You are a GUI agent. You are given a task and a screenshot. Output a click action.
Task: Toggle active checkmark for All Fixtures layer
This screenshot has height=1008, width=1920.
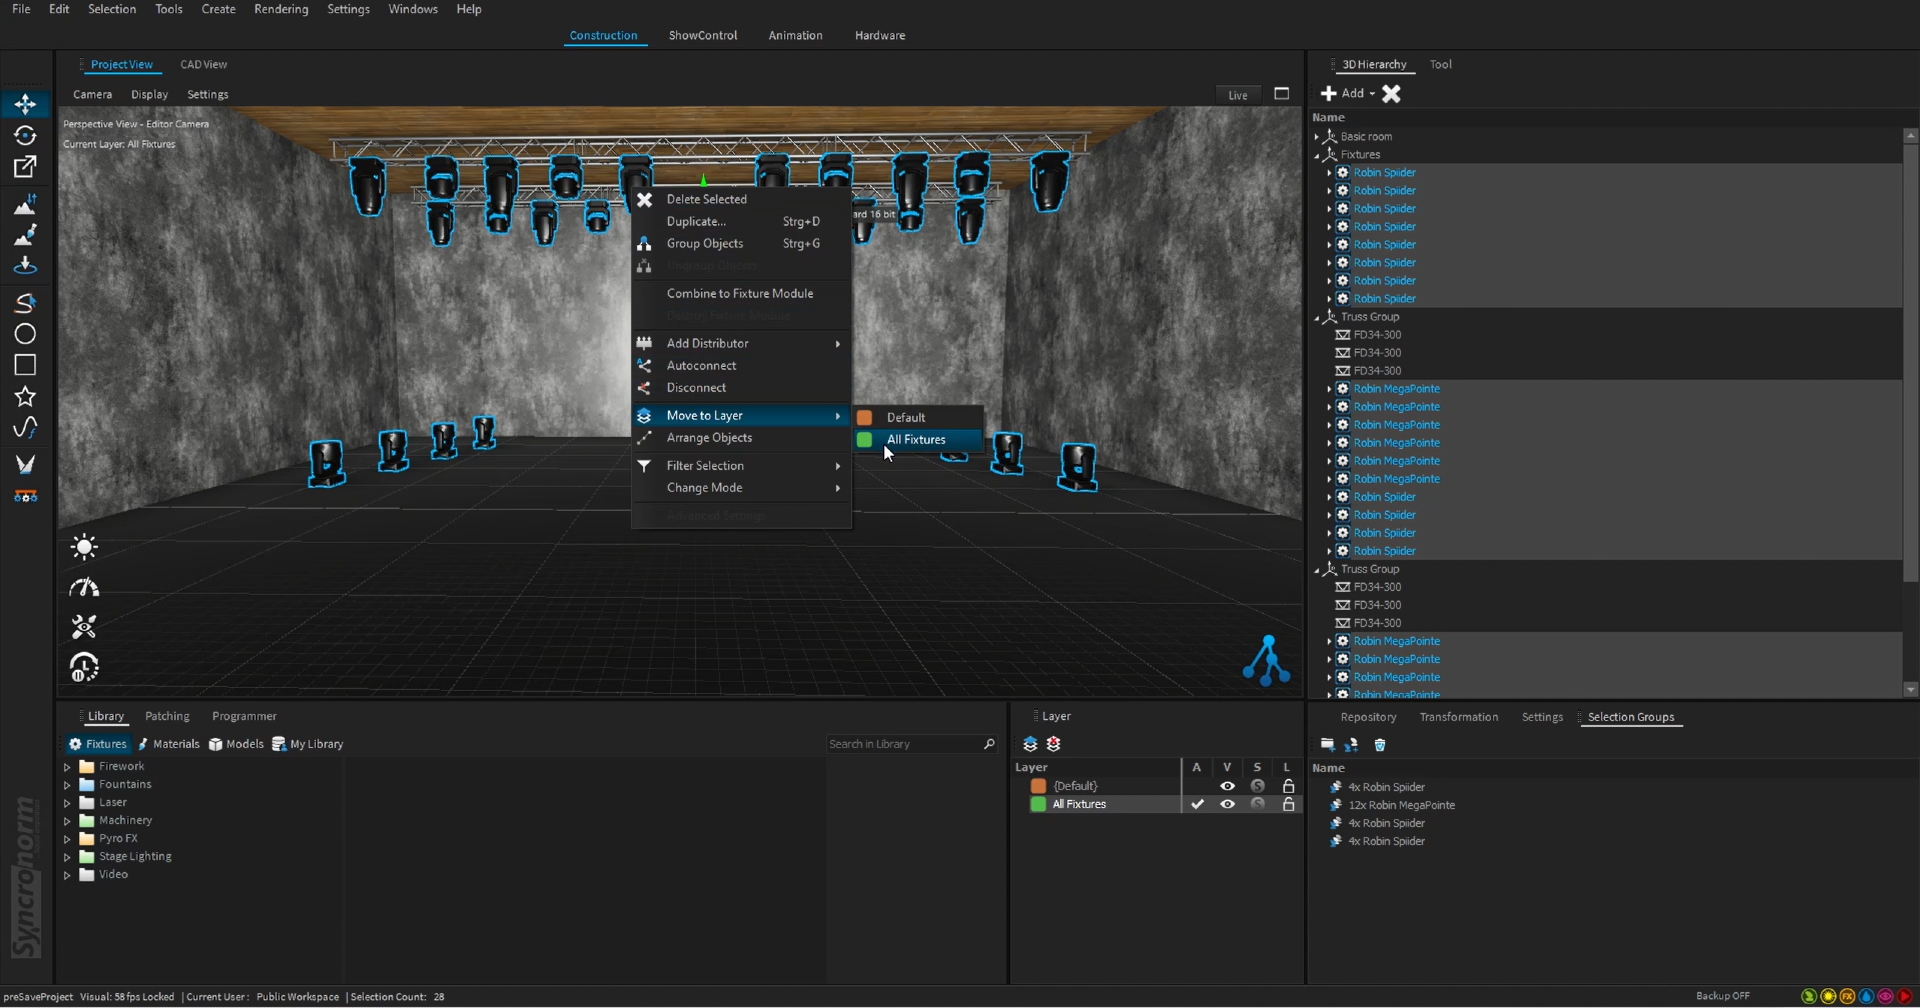pos(1197,804)
